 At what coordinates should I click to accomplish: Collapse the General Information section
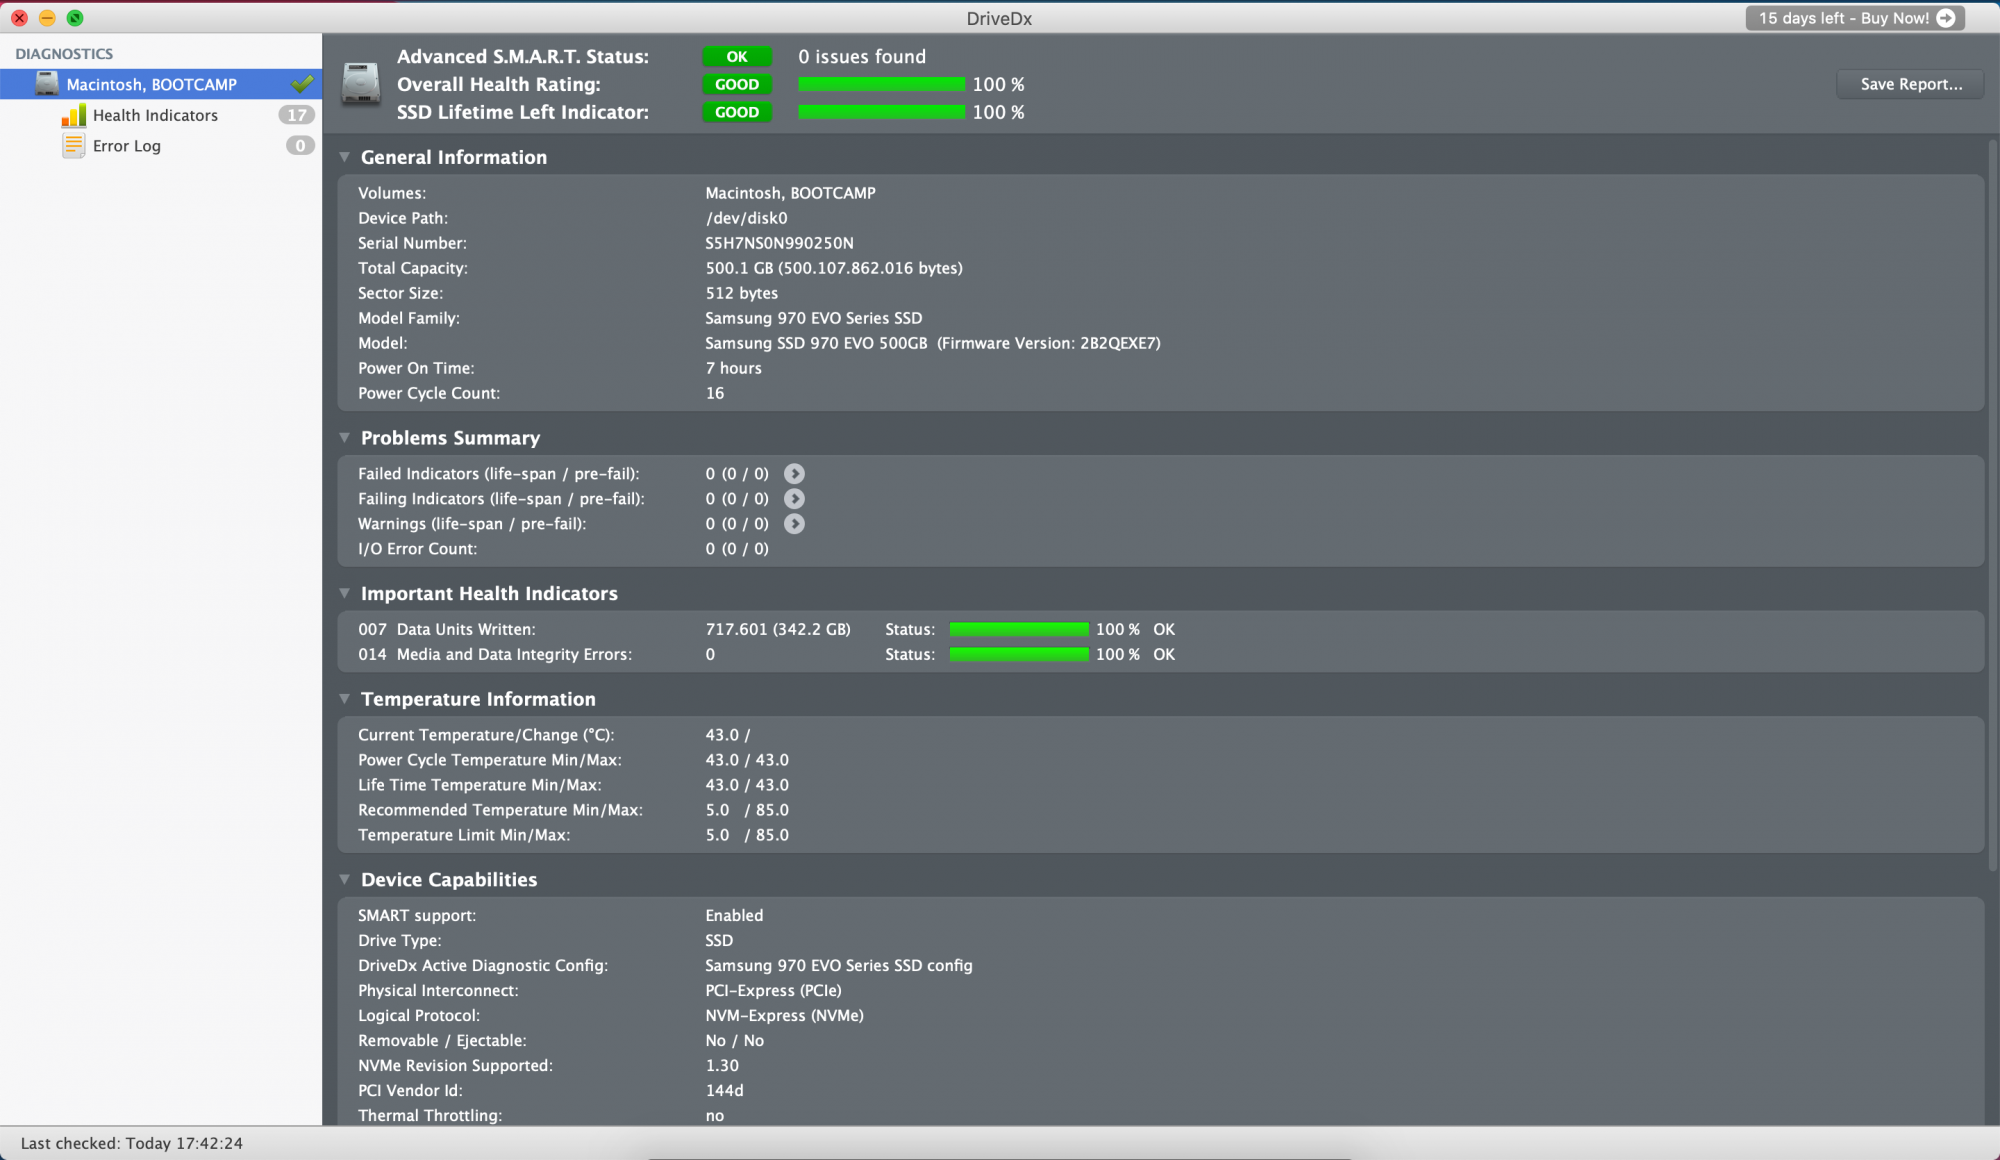click(x=345, y=157)
